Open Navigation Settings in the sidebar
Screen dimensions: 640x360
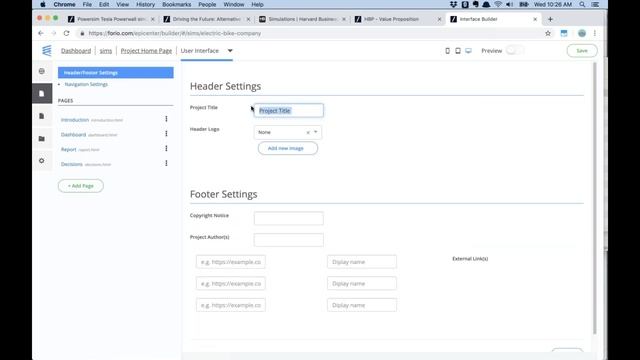click(x=86, y=84)
